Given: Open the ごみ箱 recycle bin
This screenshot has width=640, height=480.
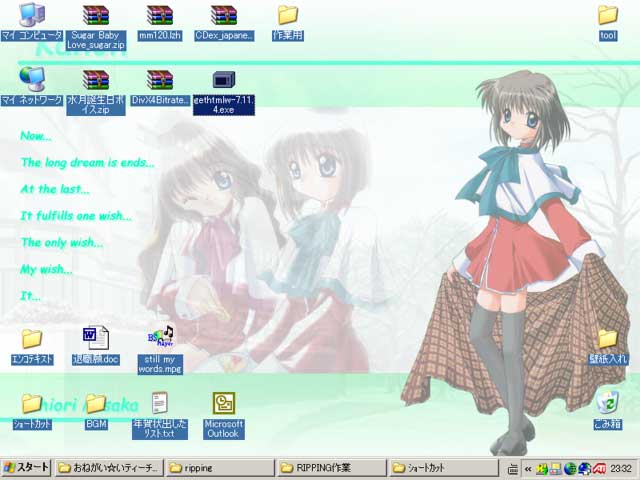Looking at the screenshot, I should [x=607, y=402].
